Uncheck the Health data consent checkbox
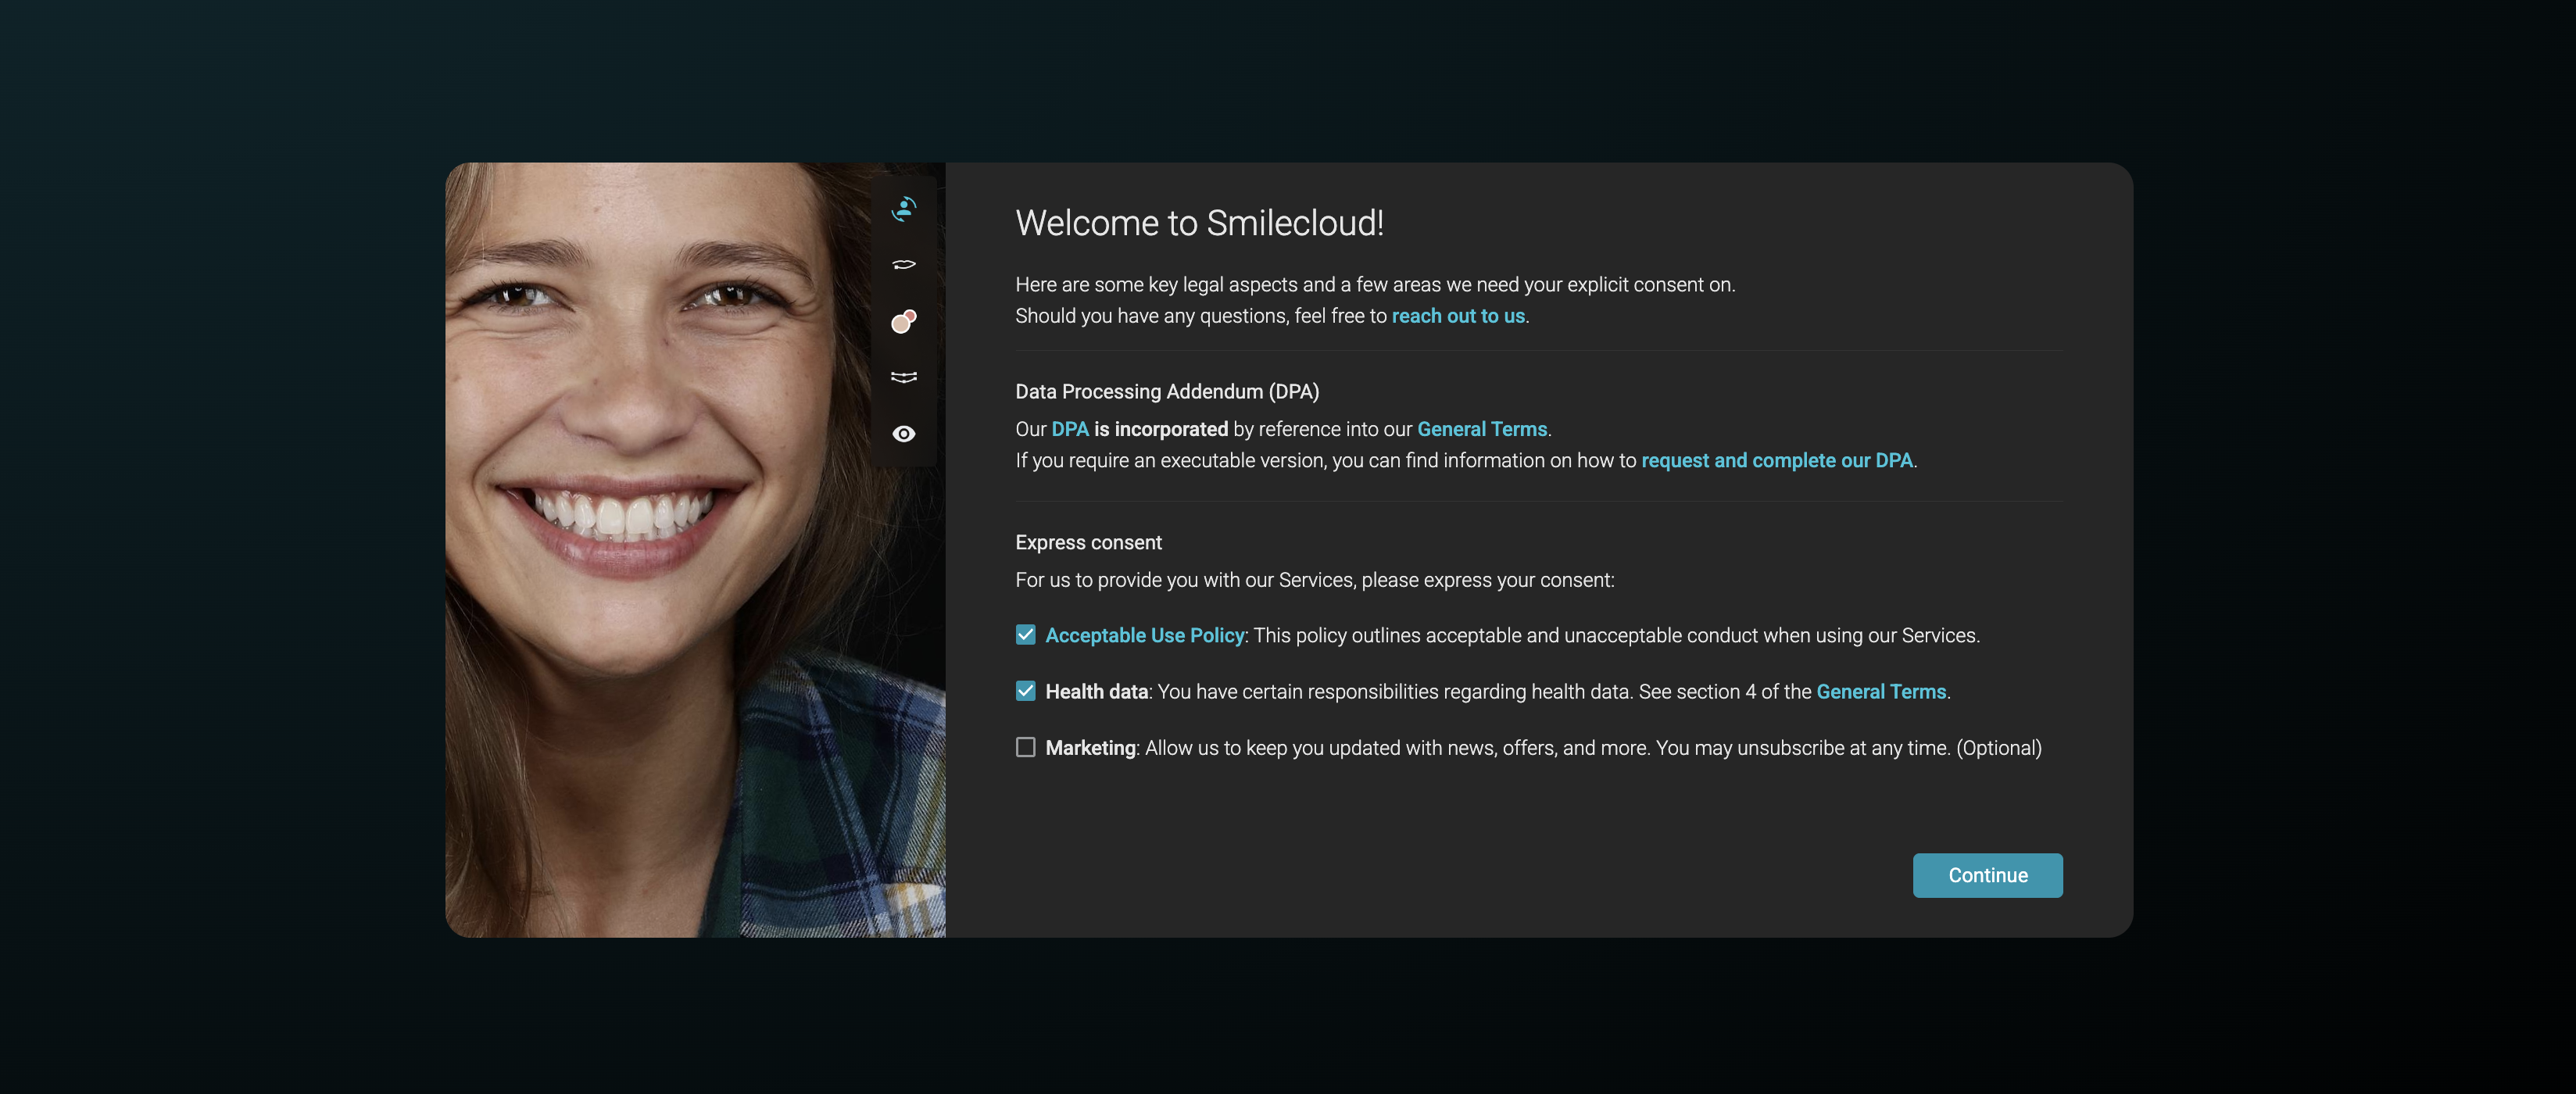Viewport: 2576px width, 1094px height. [x=1025, y=691]
